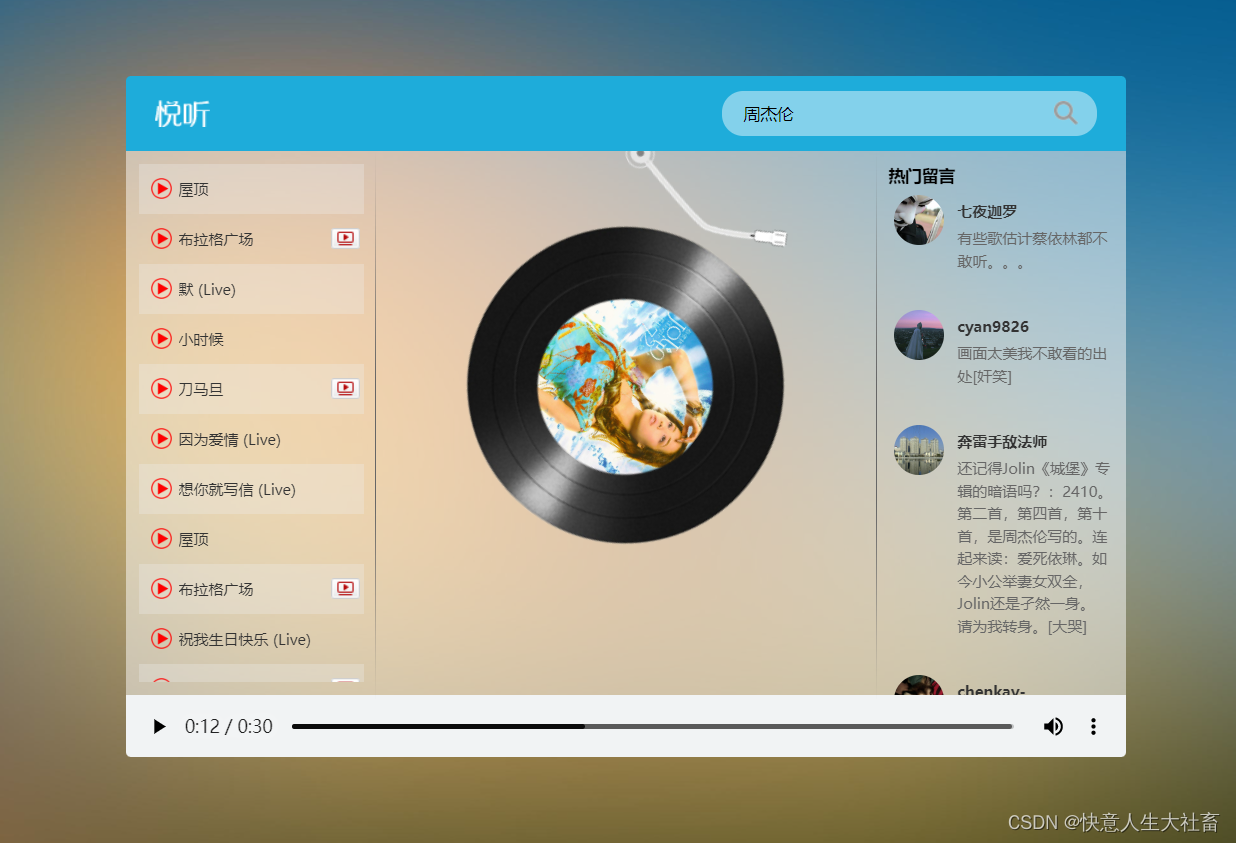Click the search magnifier icon
1236x843 pixels.
tap(1064, 113)
